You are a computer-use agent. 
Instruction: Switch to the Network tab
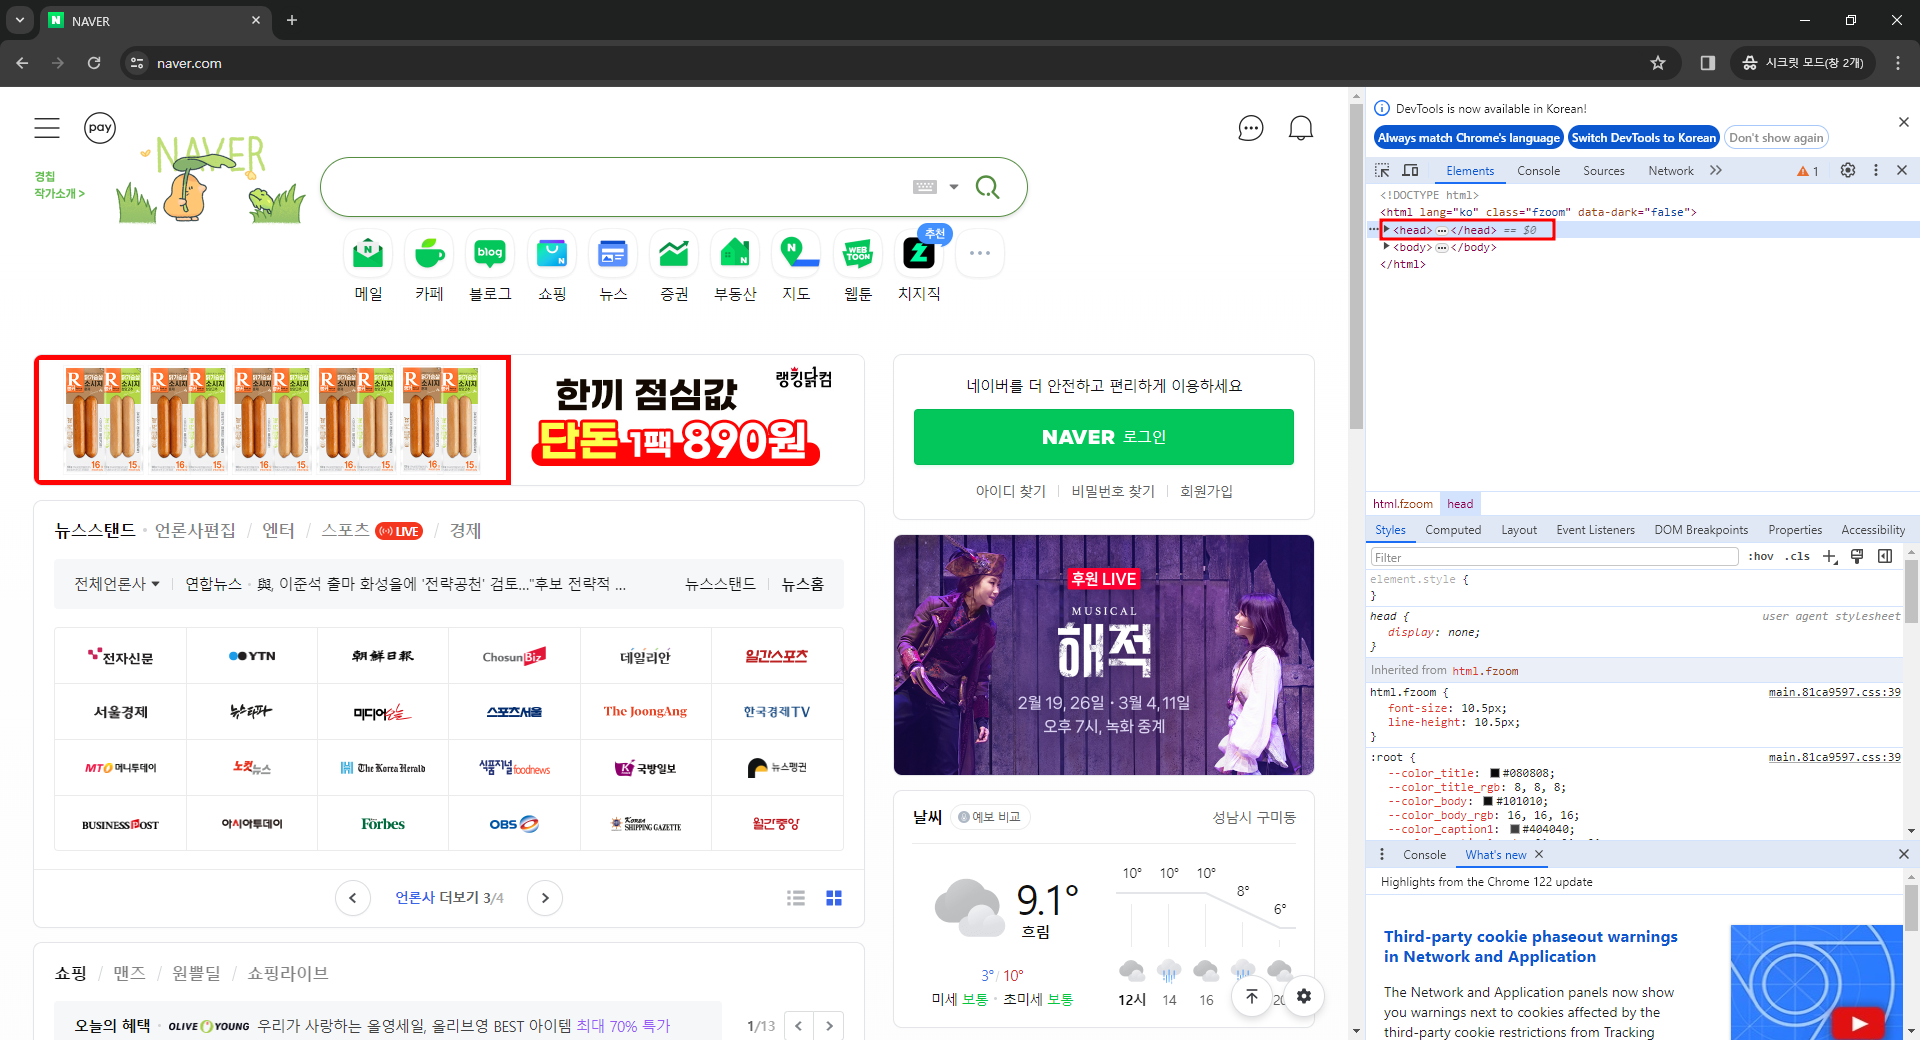[x=1671, y=171]
